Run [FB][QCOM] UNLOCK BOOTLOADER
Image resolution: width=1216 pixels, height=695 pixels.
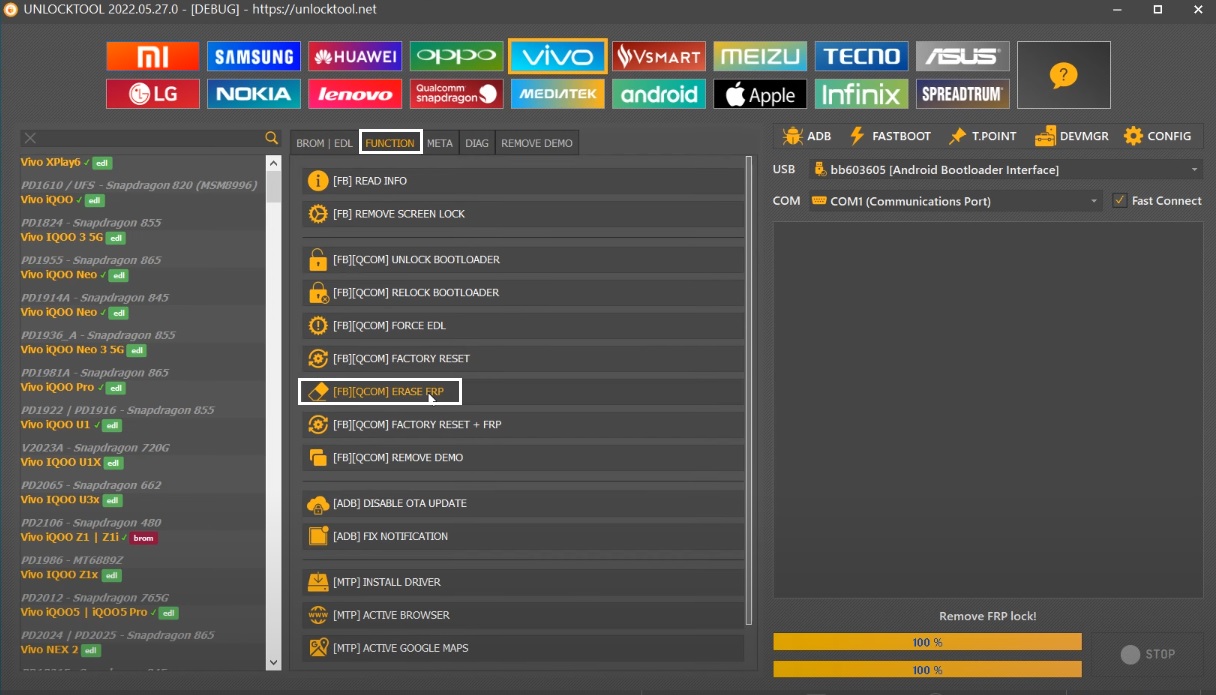pyautogui.click(x=523, y=260)
